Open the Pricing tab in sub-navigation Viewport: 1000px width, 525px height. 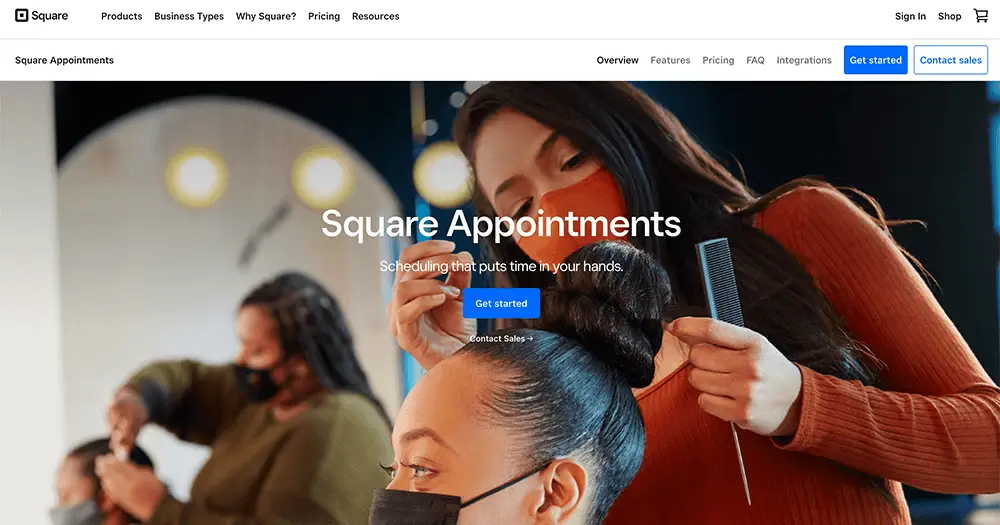pos(718,60)
